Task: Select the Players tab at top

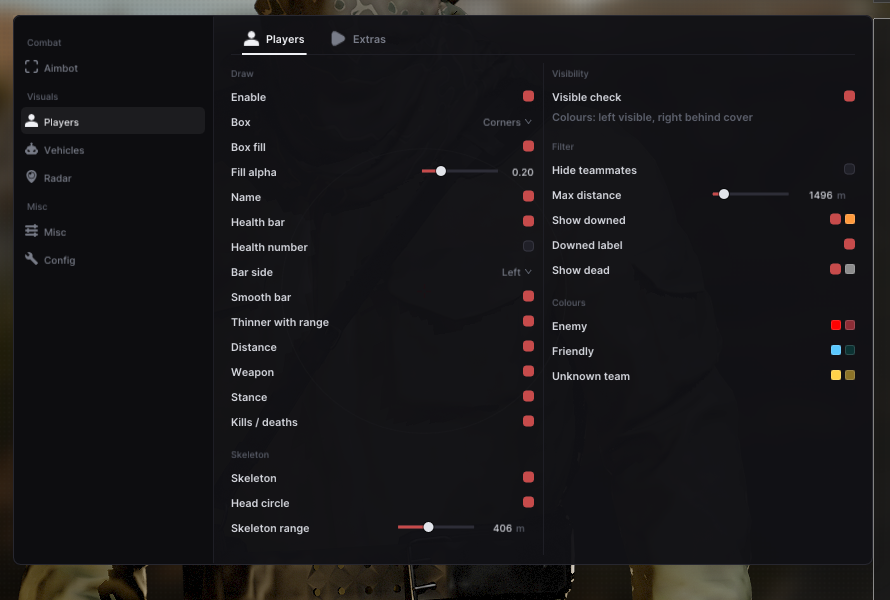Action: pos(274,39)
